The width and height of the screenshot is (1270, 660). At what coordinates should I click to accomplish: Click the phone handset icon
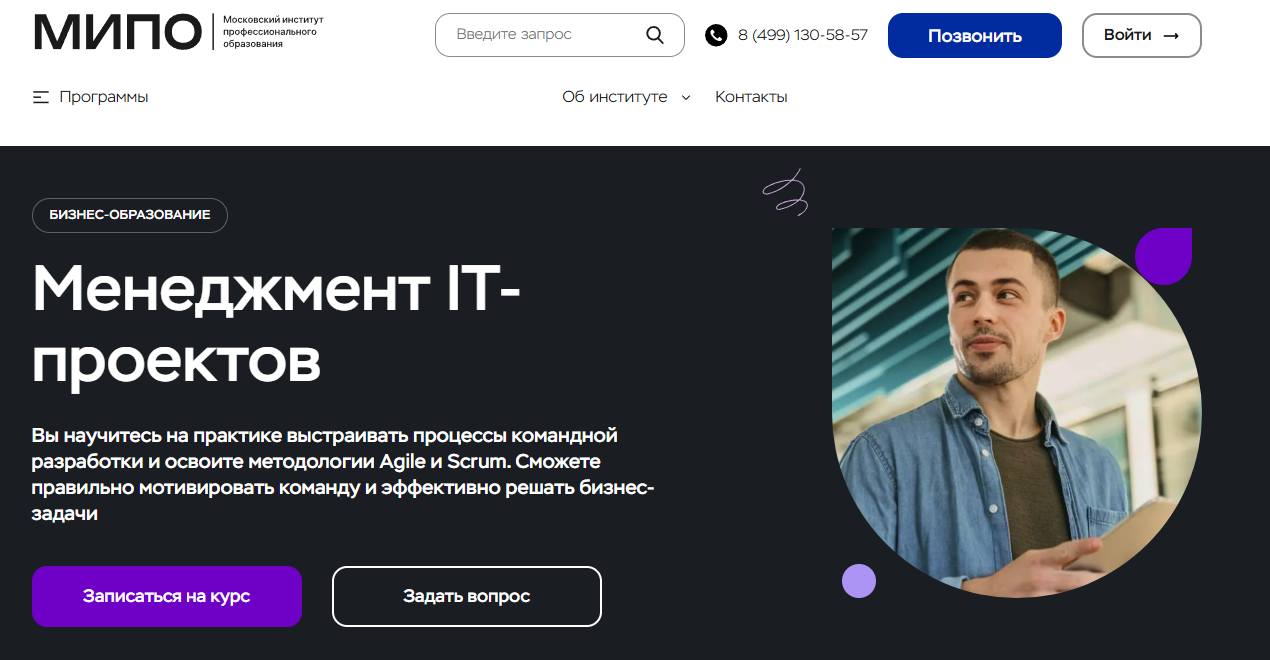point(716,35)
